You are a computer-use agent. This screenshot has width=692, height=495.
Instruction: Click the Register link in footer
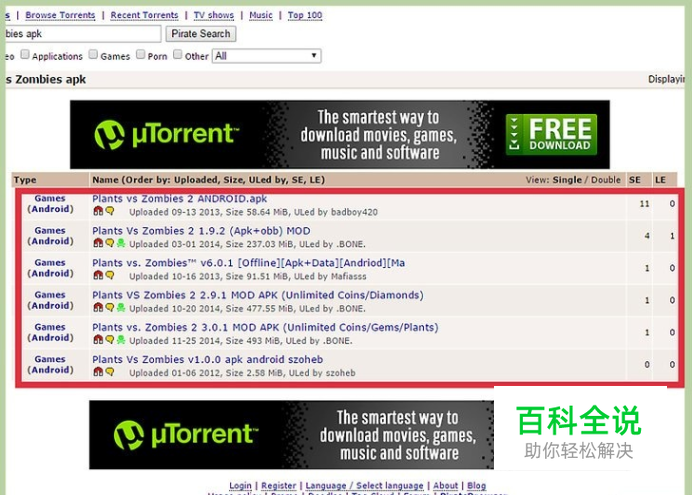pos(278,486)
